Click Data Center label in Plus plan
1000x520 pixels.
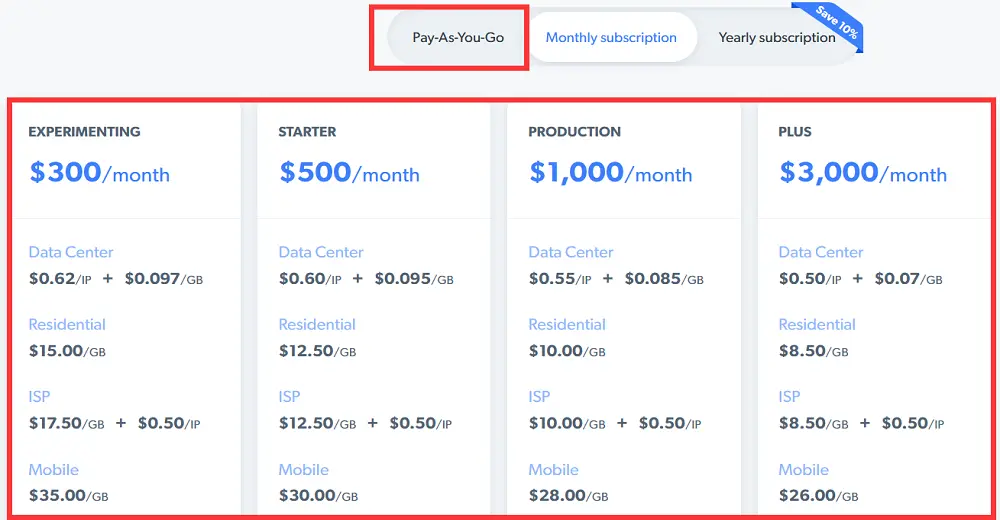pyautogui.click(x=821, y=252)
